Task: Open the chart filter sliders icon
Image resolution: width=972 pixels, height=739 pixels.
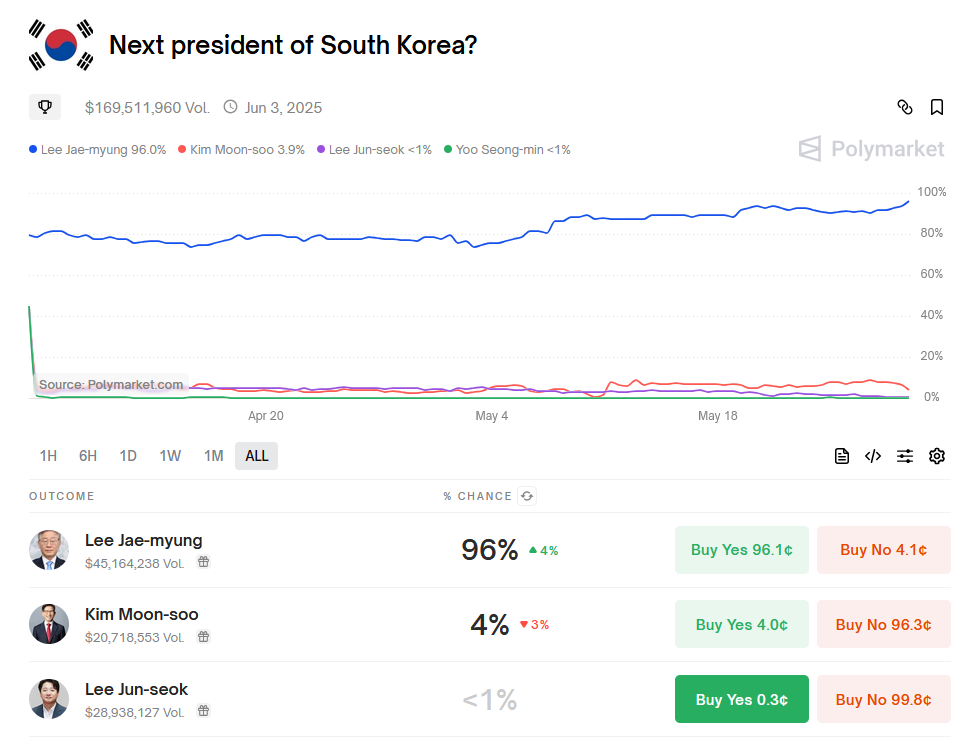Action: tap(905, 456)
